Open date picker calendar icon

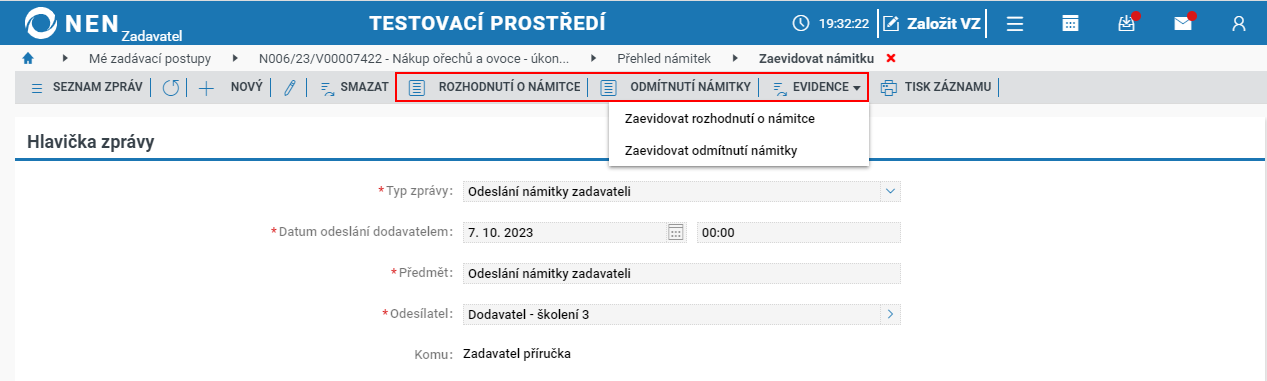(675, 232)
